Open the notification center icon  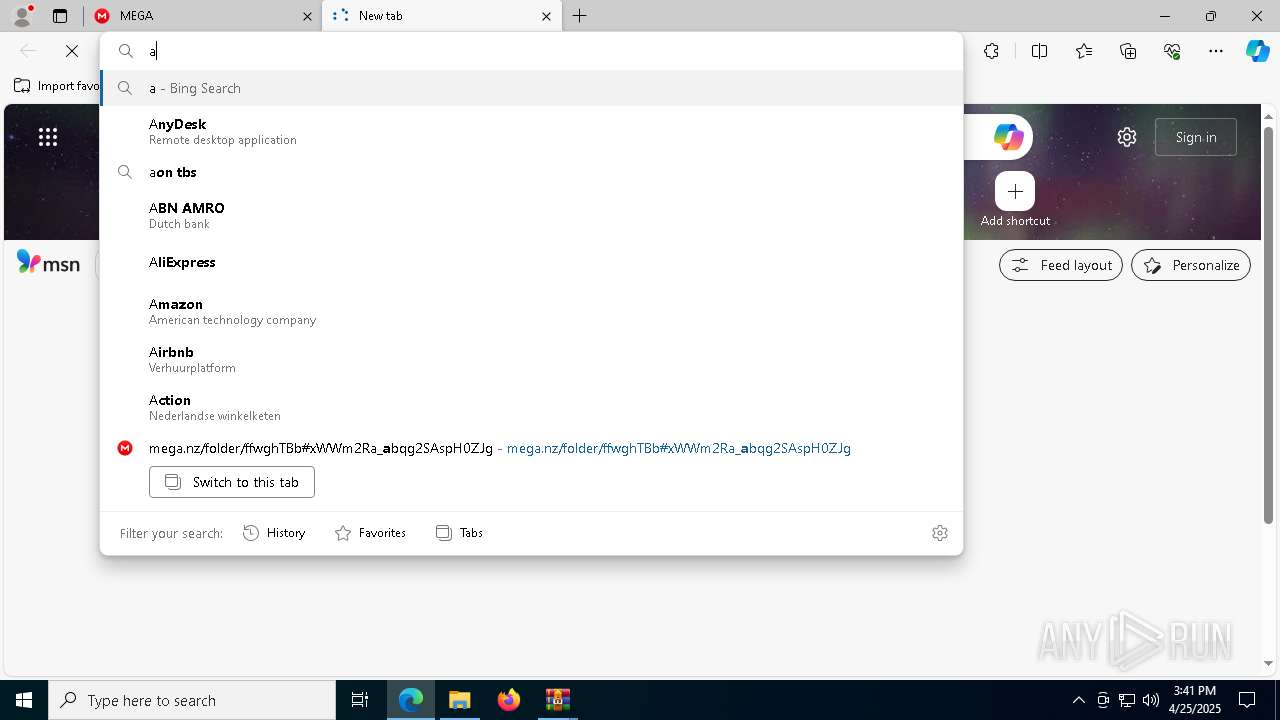1247,700
